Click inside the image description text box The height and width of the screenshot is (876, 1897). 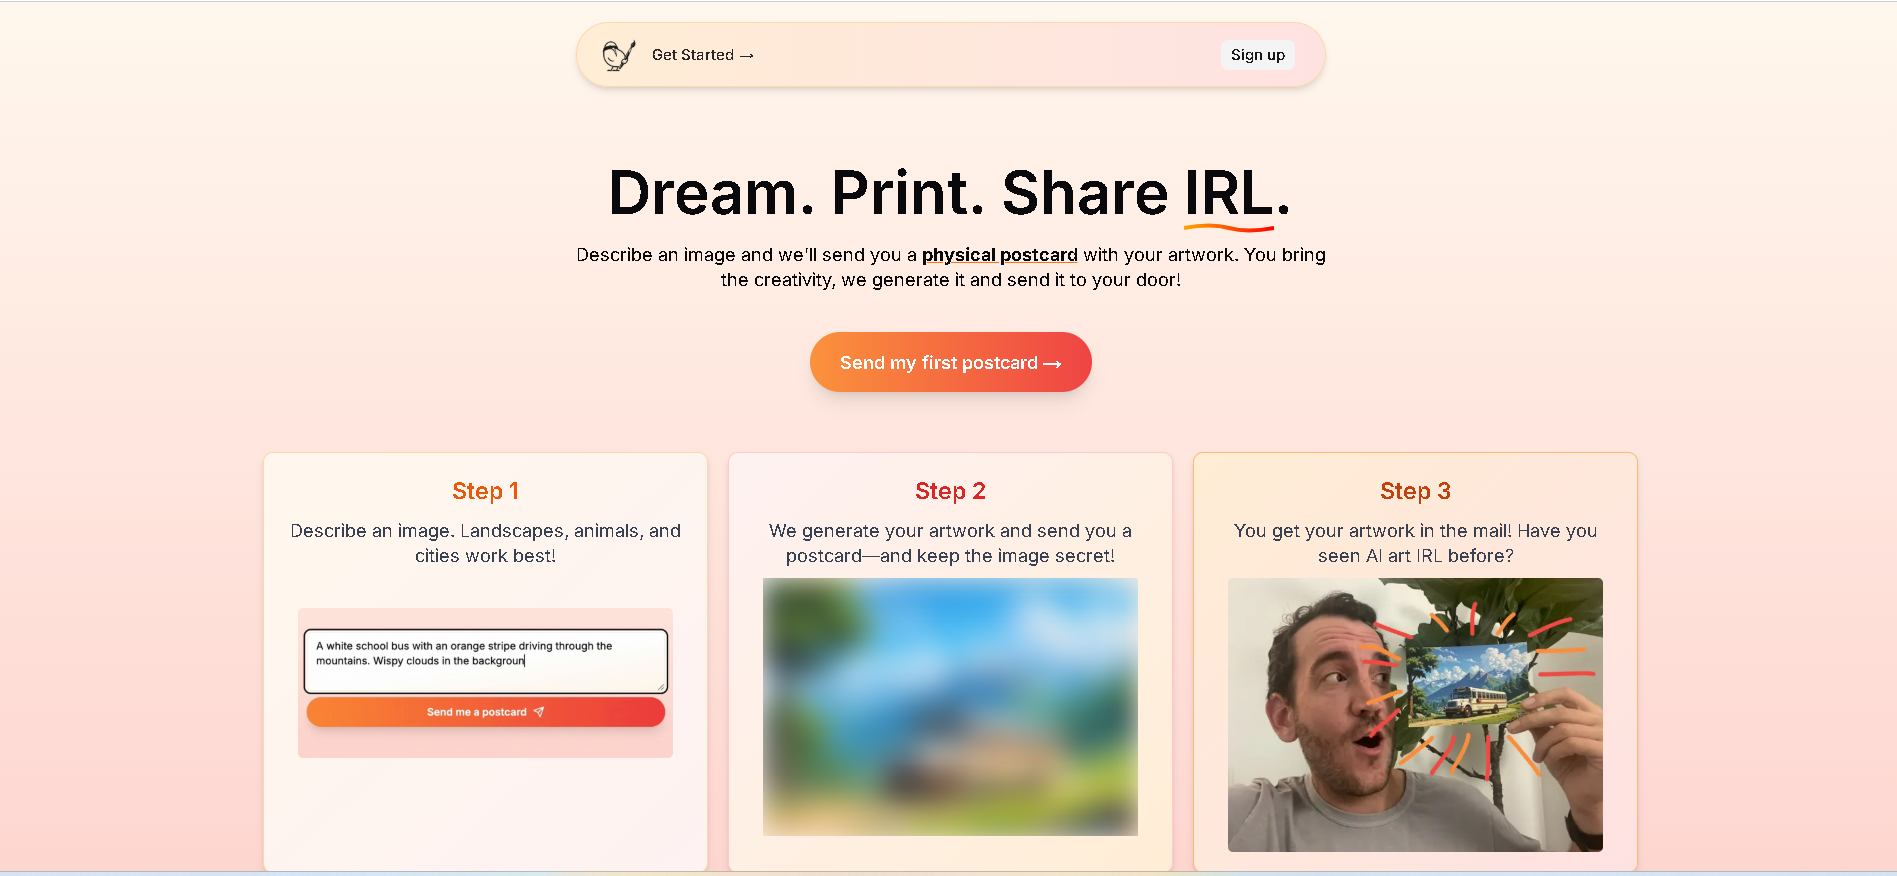485,661
